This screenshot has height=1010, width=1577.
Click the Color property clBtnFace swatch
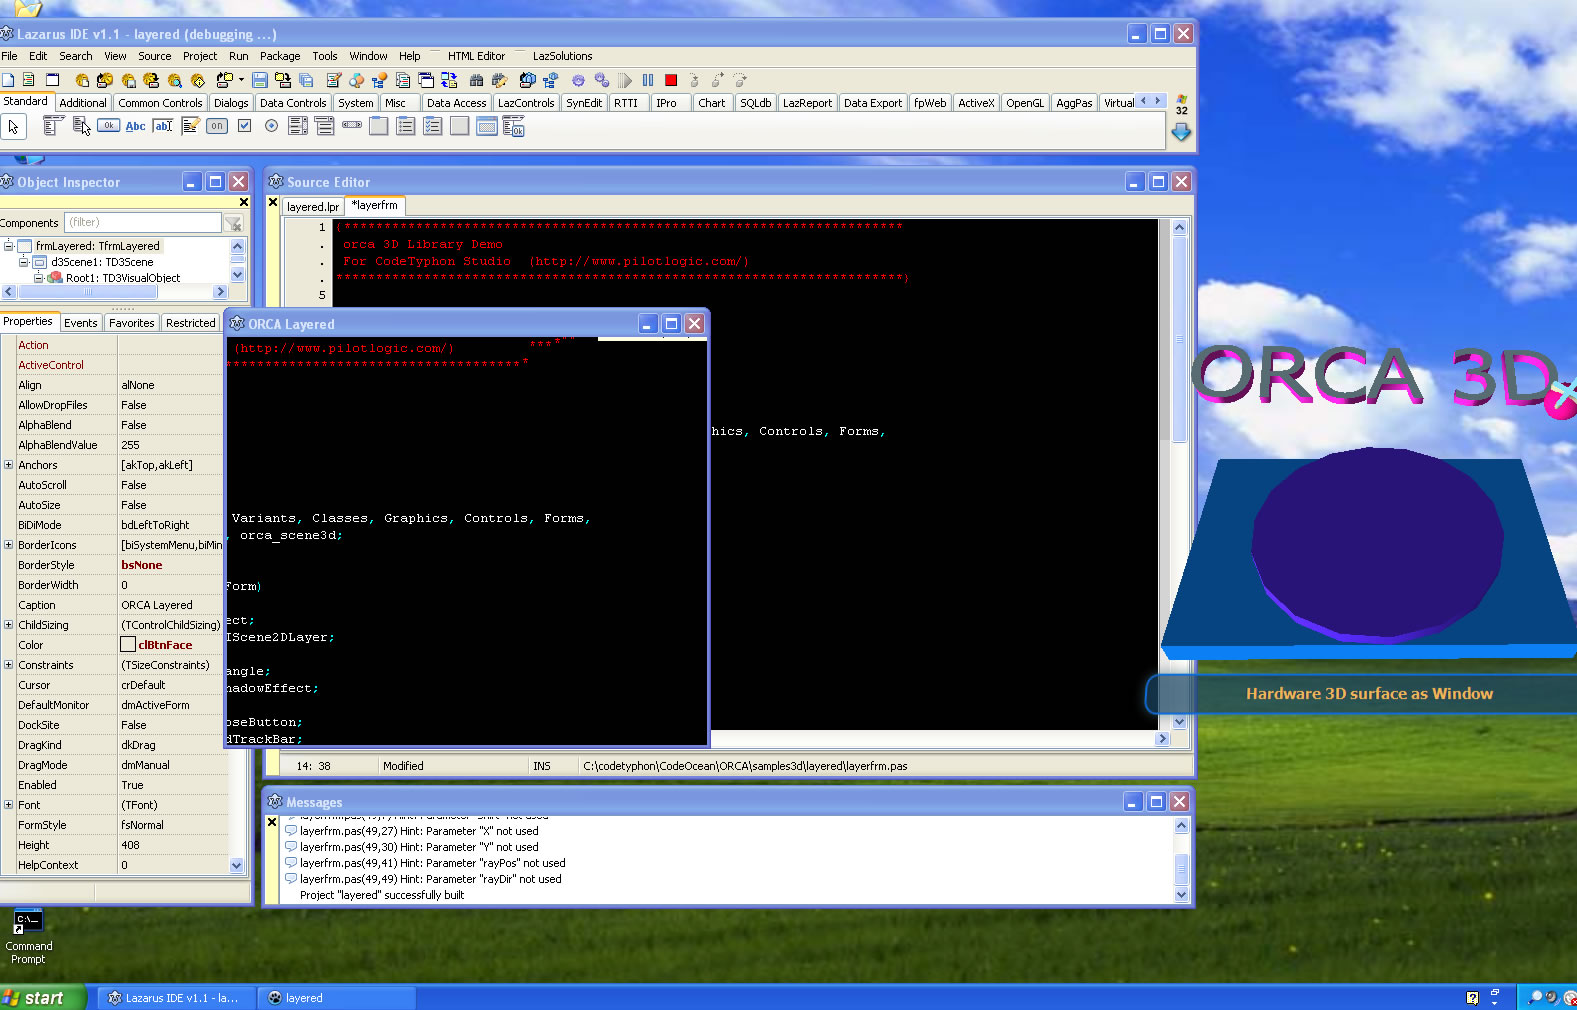pyautogui.click(x=128, y=645)
